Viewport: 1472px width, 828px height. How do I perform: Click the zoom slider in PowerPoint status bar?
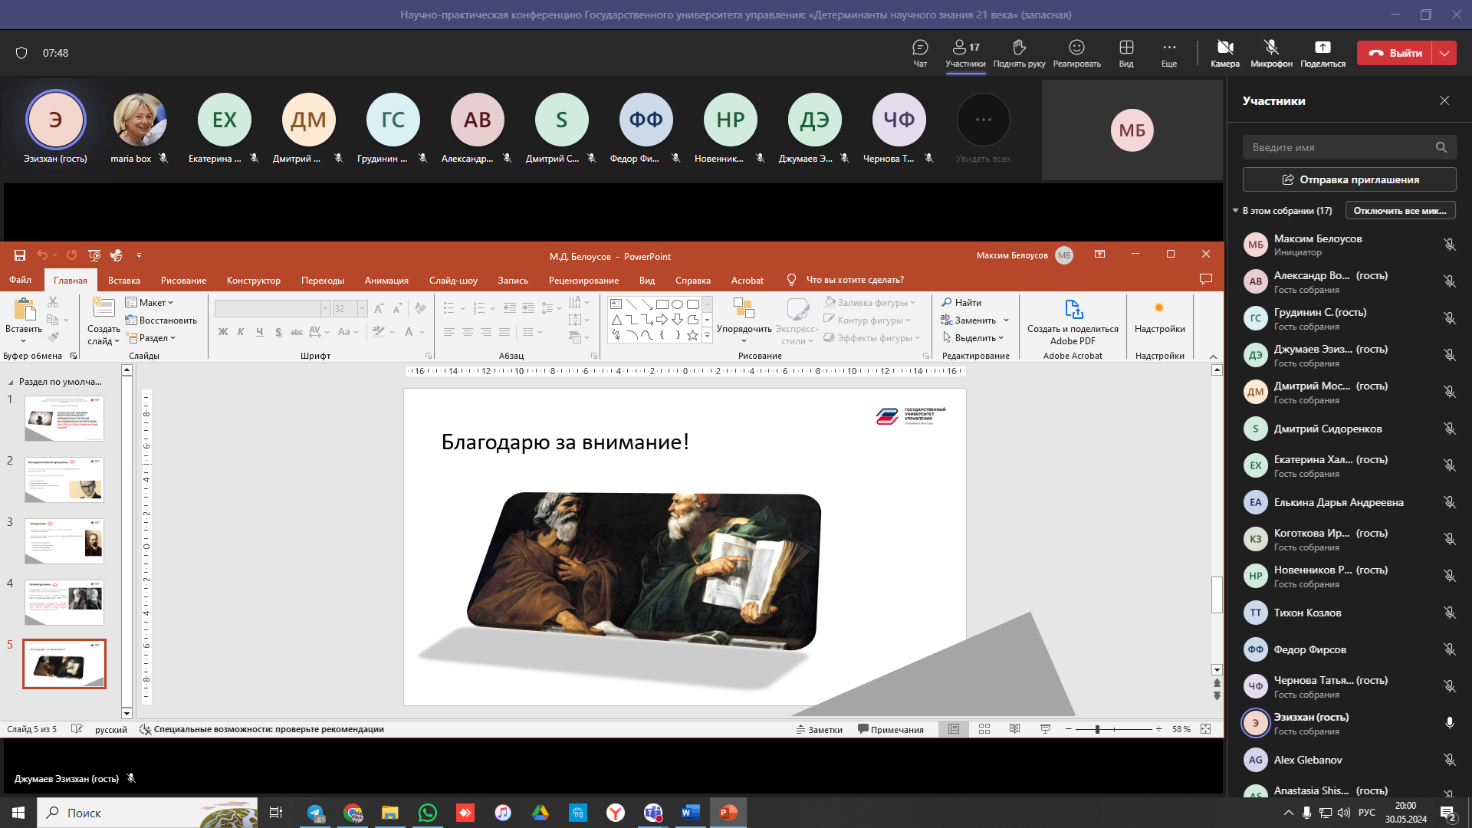1114,729
